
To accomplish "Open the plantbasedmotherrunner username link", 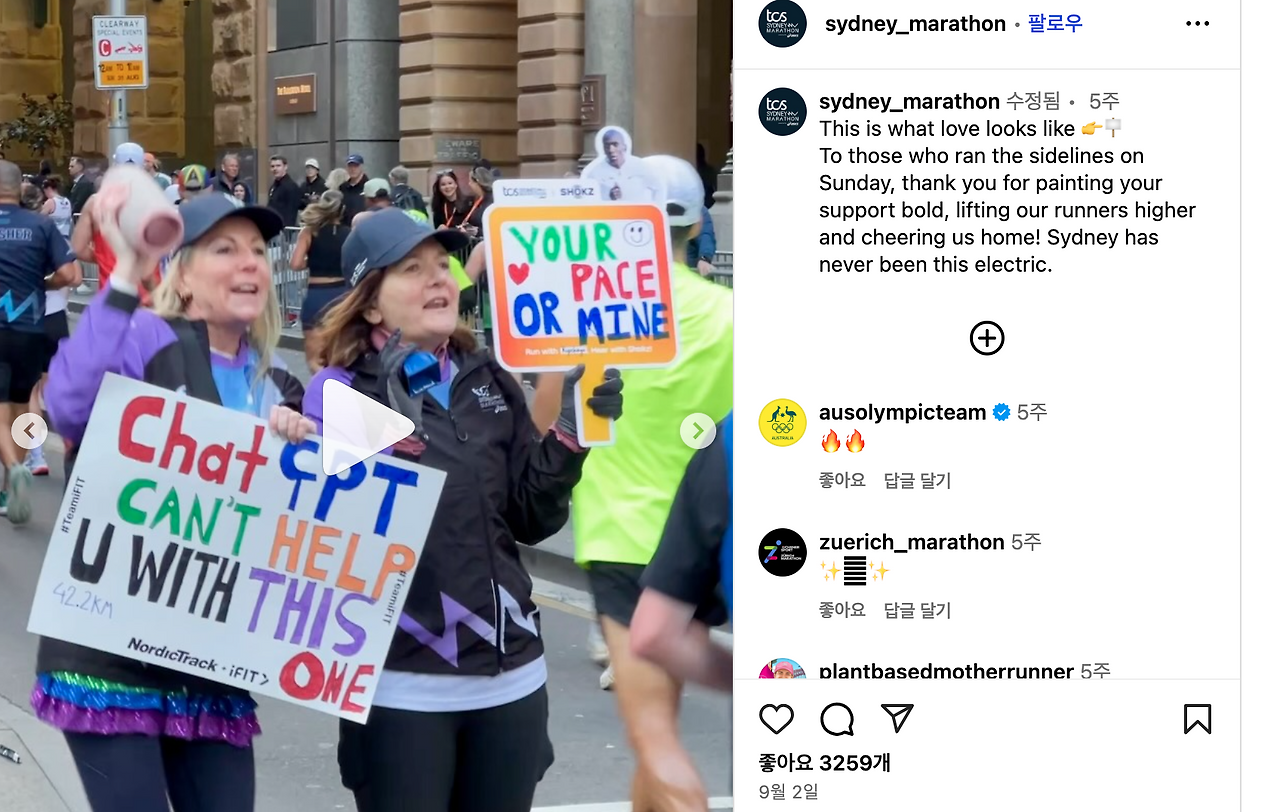I will [x=946, y=671].
